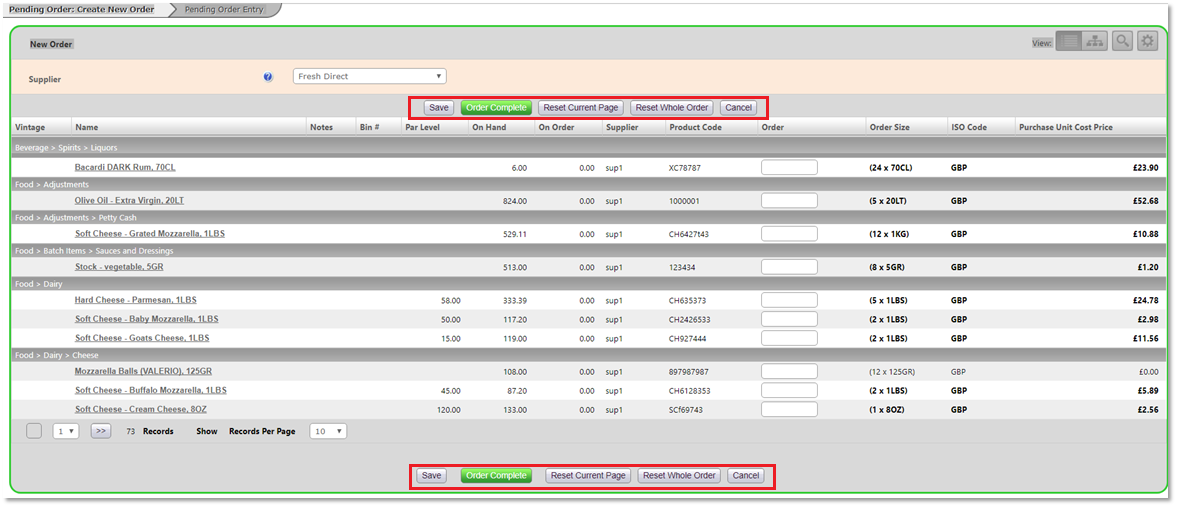Click the blue help icon beside Supplier

[268, 77]
